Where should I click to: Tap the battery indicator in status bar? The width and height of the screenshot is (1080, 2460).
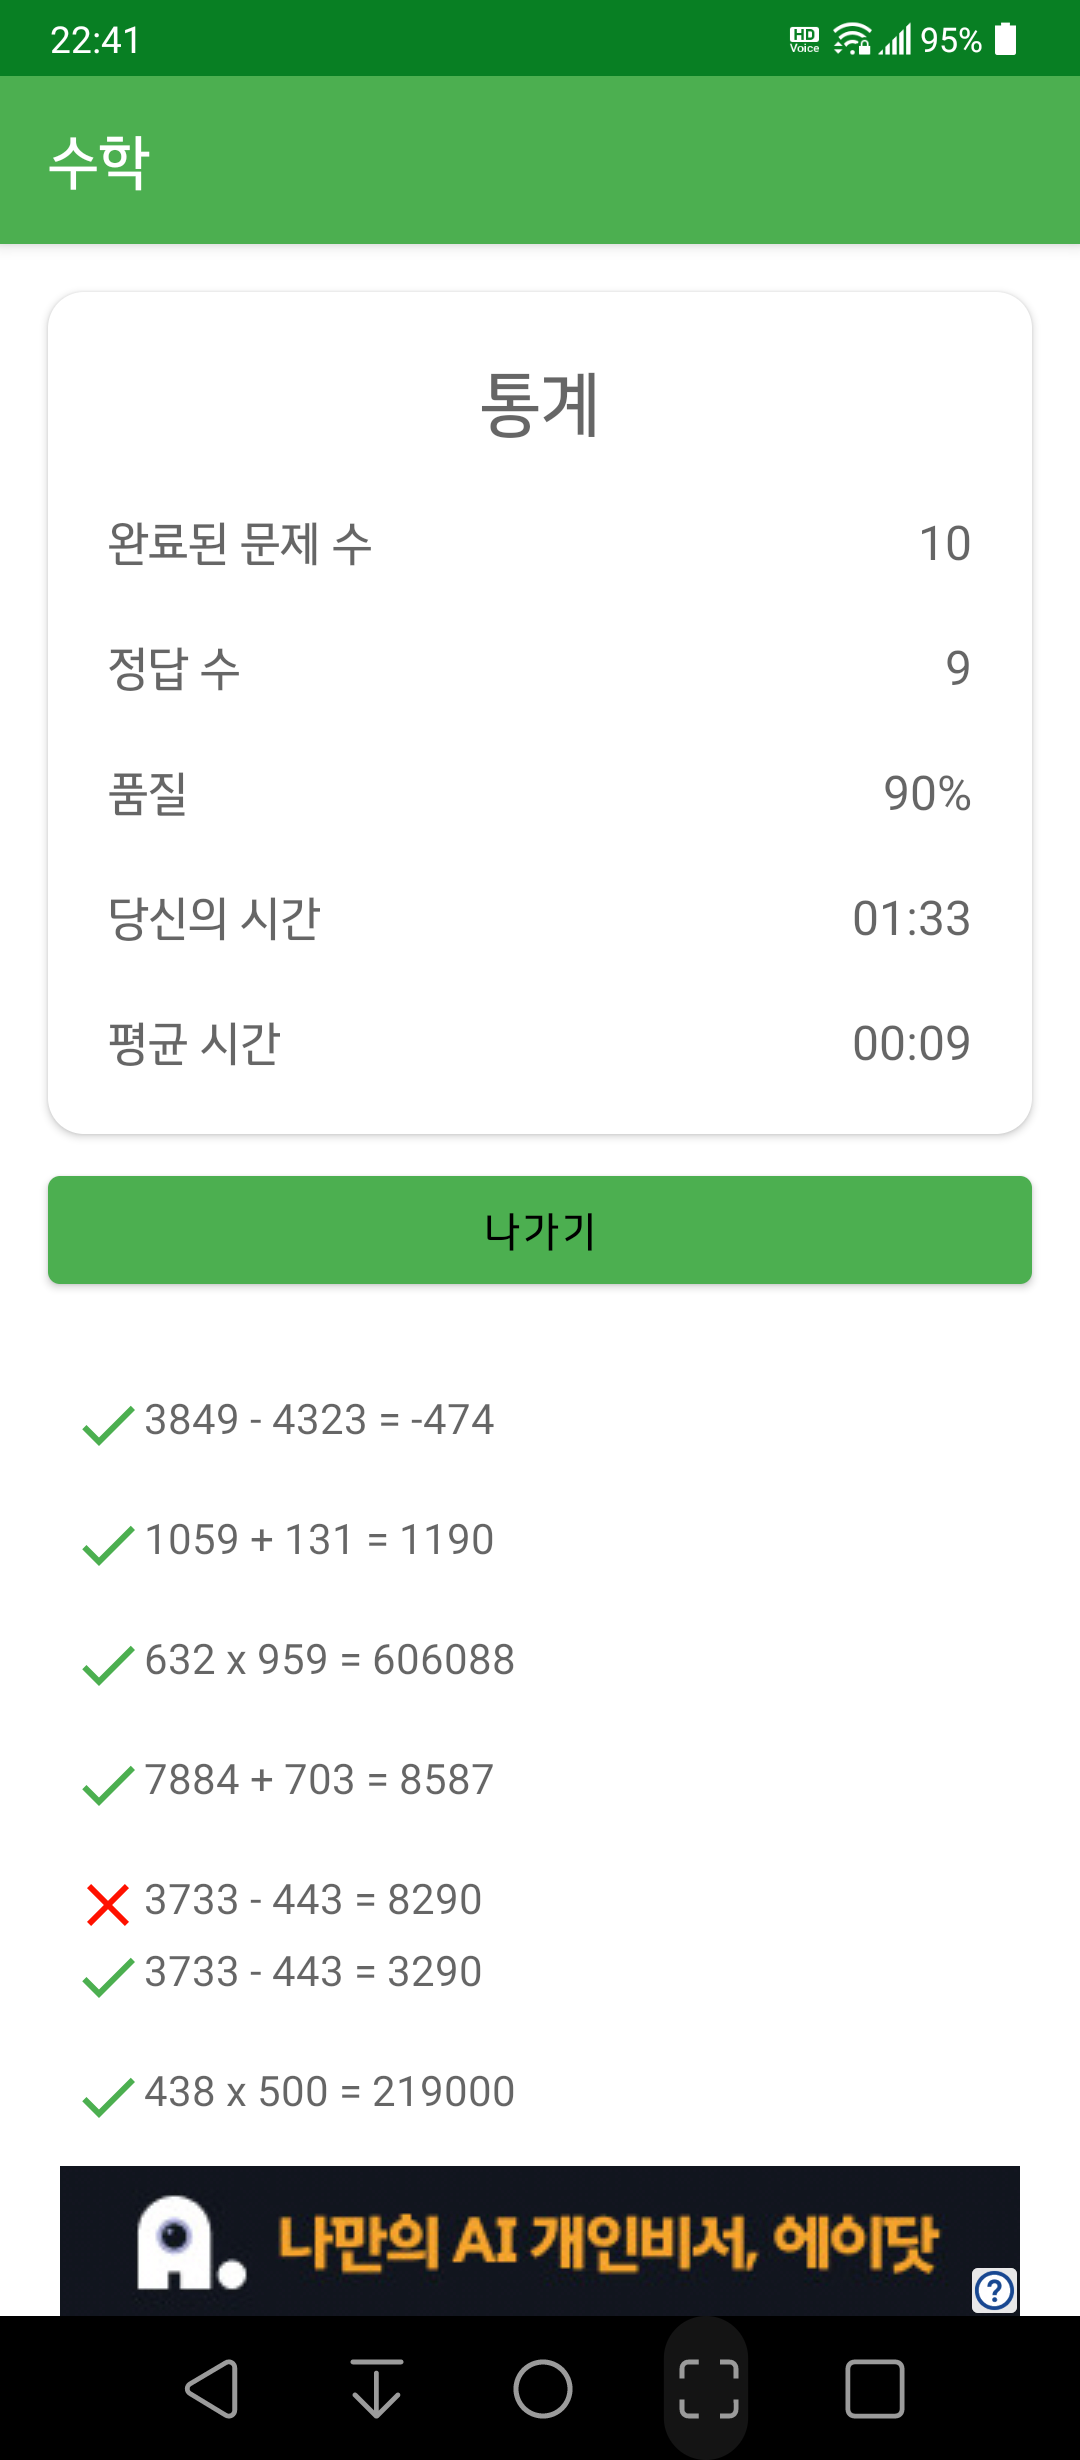click(x=1006, y=40)
